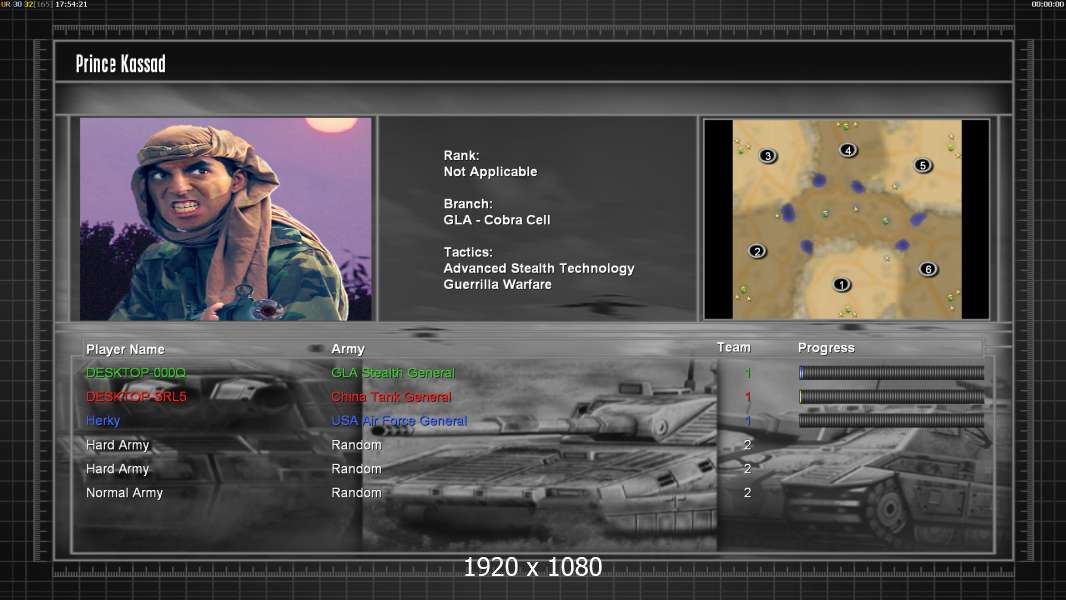This screenshot has width=1066, height=600.
Task: Click the Not Applicable rank value
Action: [490, 172]
